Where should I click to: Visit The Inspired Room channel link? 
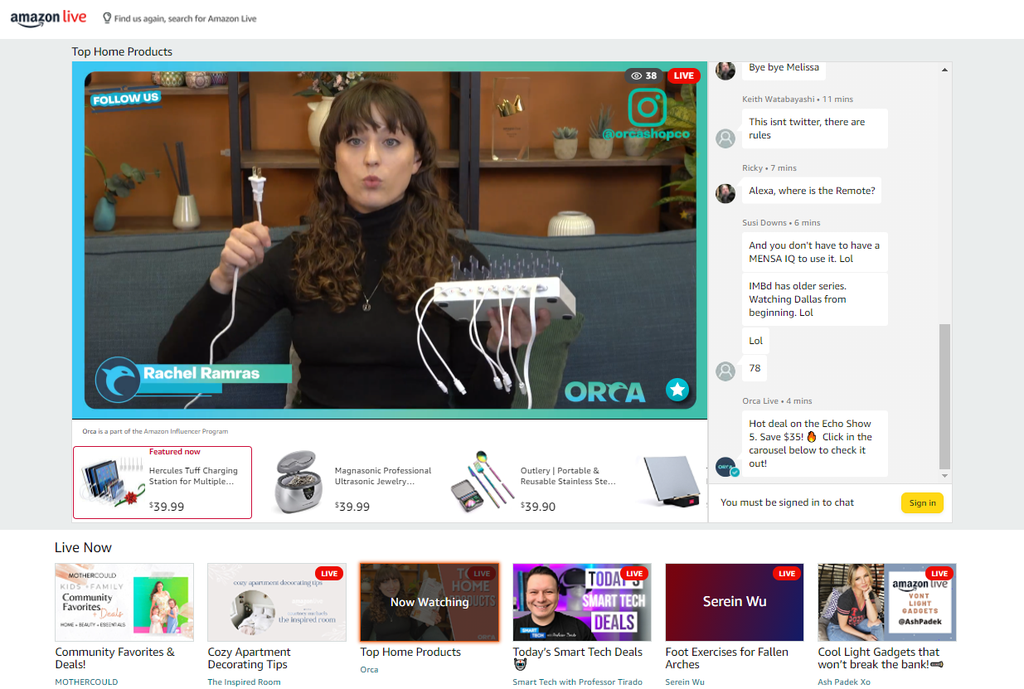coord(244,682)
